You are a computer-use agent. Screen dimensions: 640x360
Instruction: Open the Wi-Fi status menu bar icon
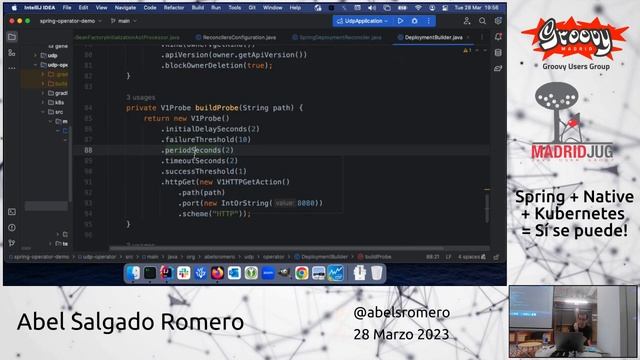click(x=418, y=7)
